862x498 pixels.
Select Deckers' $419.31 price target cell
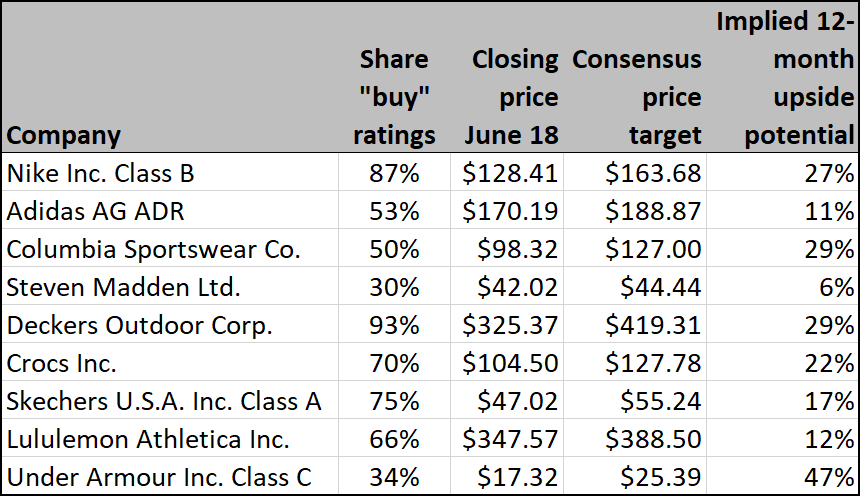(653, 326)
